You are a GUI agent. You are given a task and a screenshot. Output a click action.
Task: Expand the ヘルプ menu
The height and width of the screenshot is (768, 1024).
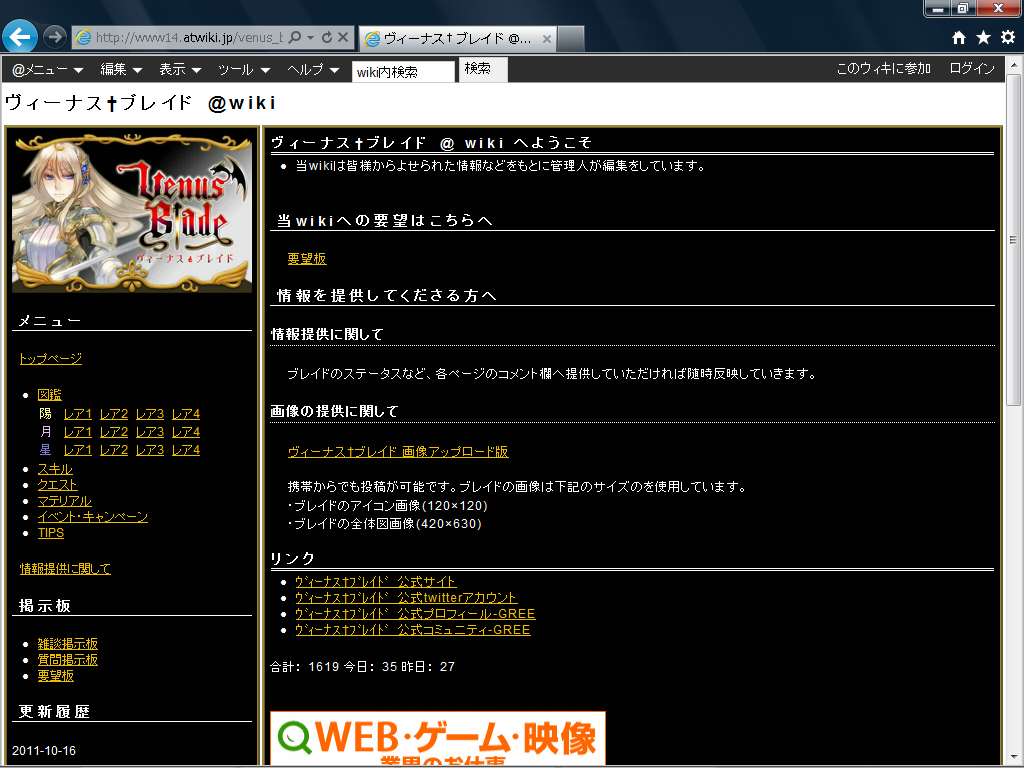point(313,69)
